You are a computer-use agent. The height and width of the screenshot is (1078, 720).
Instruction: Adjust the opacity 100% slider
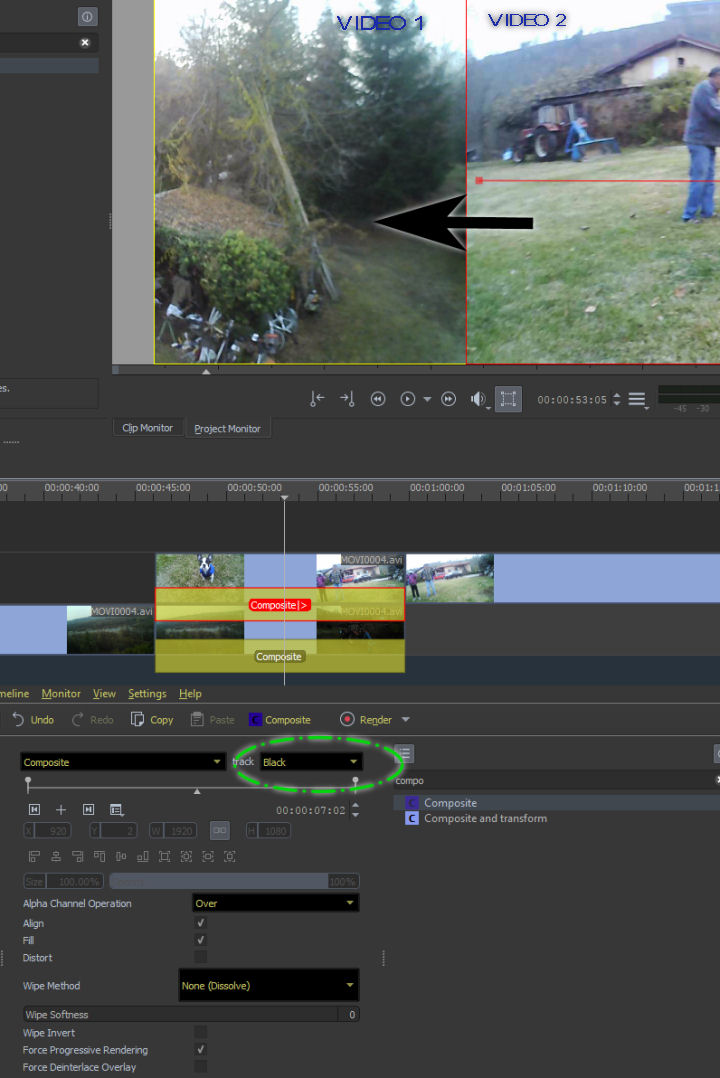point(234,881)
